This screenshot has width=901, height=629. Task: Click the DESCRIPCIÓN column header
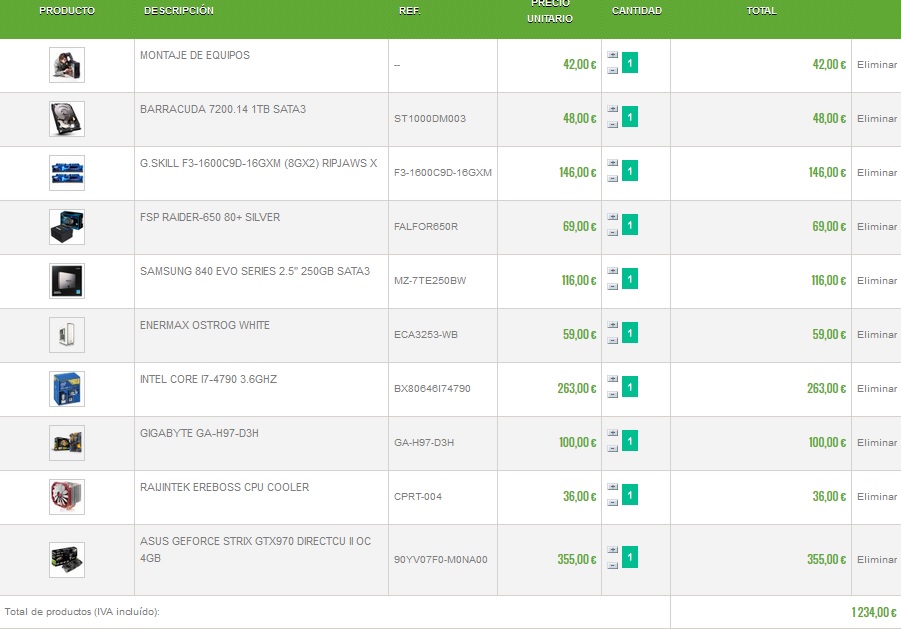179,11
